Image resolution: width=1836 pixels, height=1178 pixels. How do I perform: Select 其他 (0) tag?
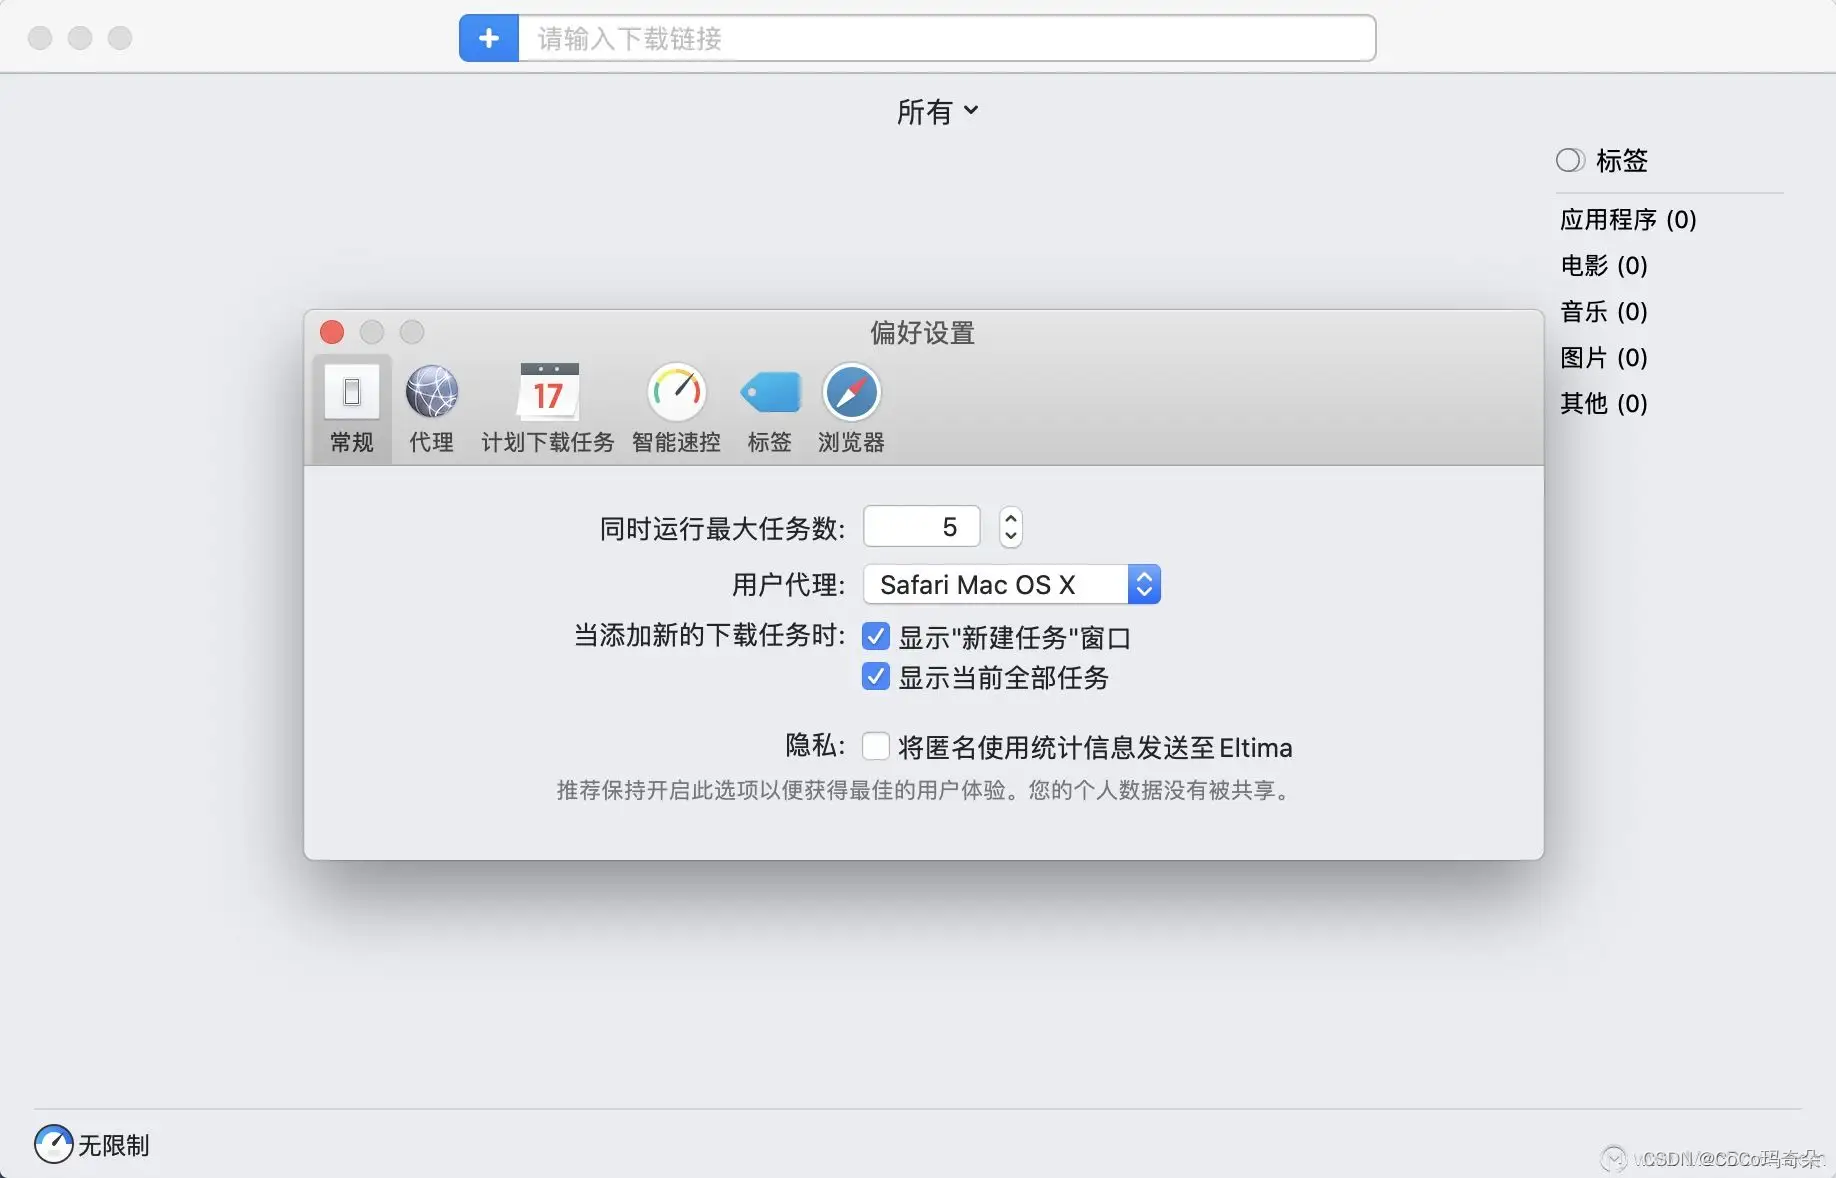pyautogui.click(x=1603, y=403)
